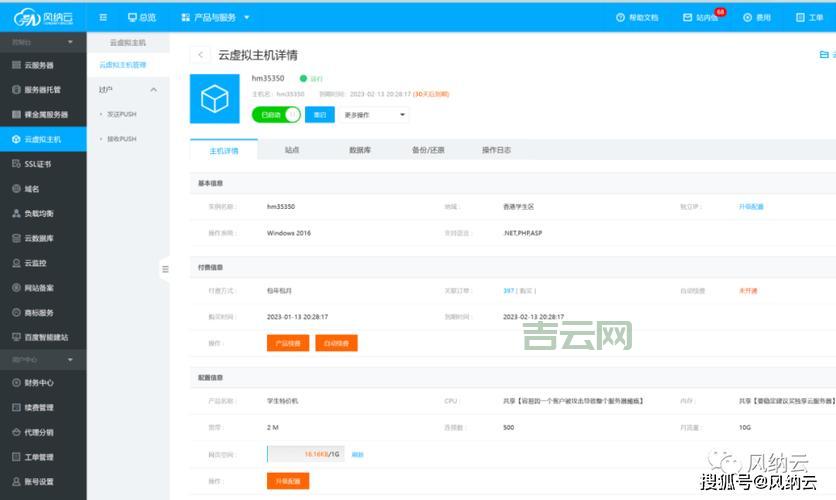Collapse the sidebar section header above 云服务器

[x=43, y=42]
